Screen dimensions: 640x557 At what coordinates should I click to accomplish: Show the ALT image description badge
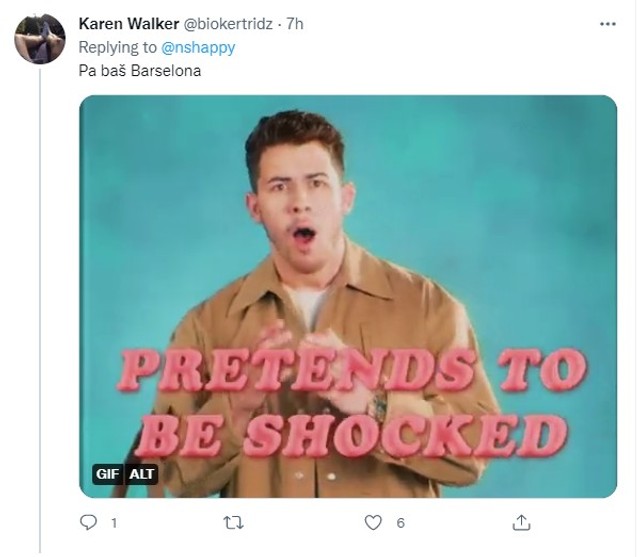pos(142,474)
